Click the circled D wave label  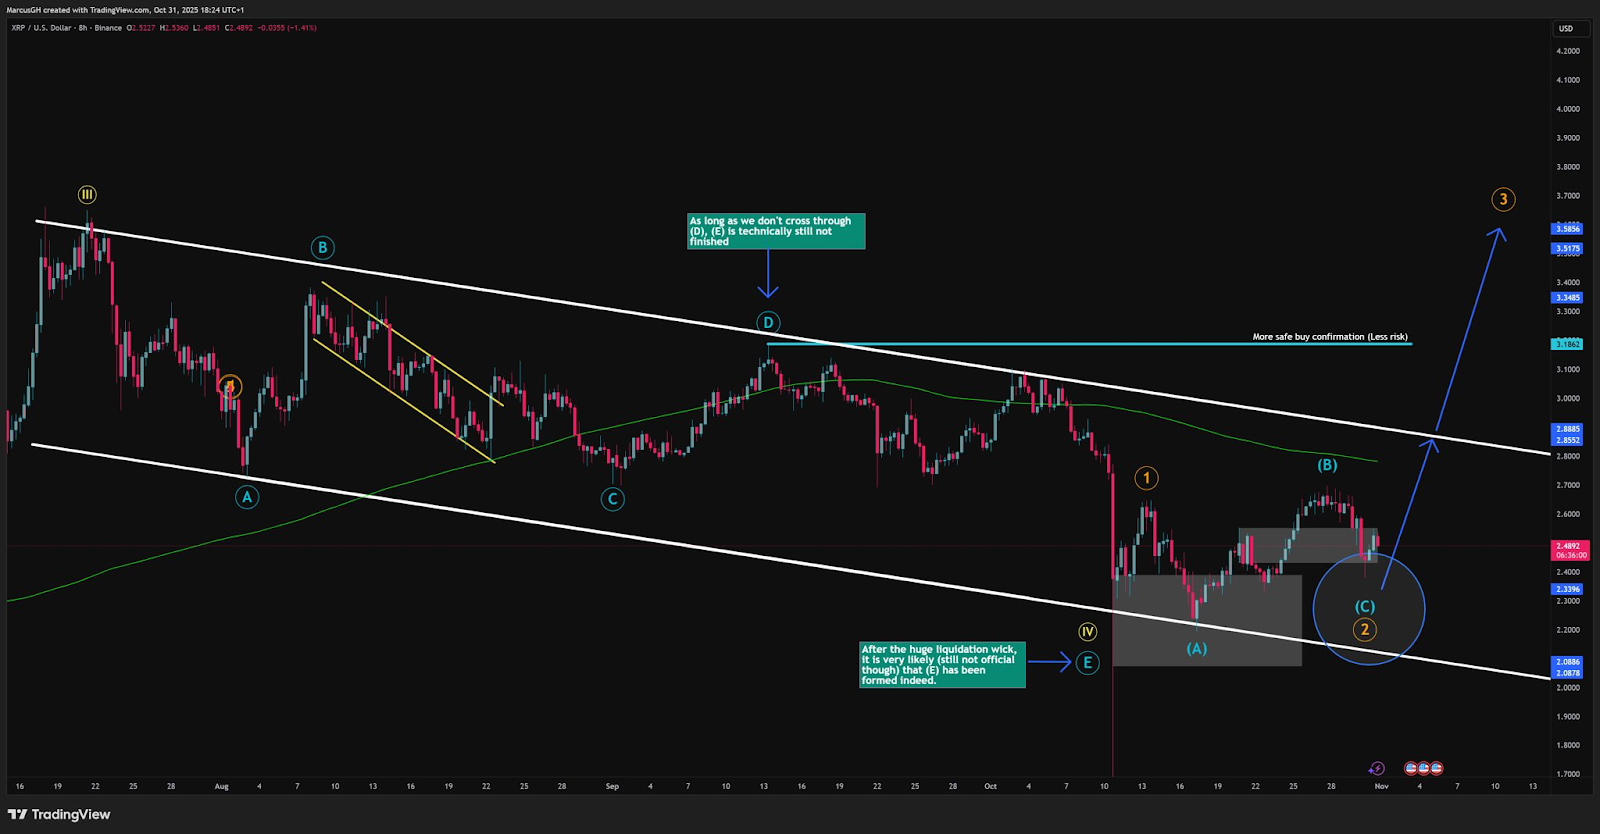coord(768,323)
